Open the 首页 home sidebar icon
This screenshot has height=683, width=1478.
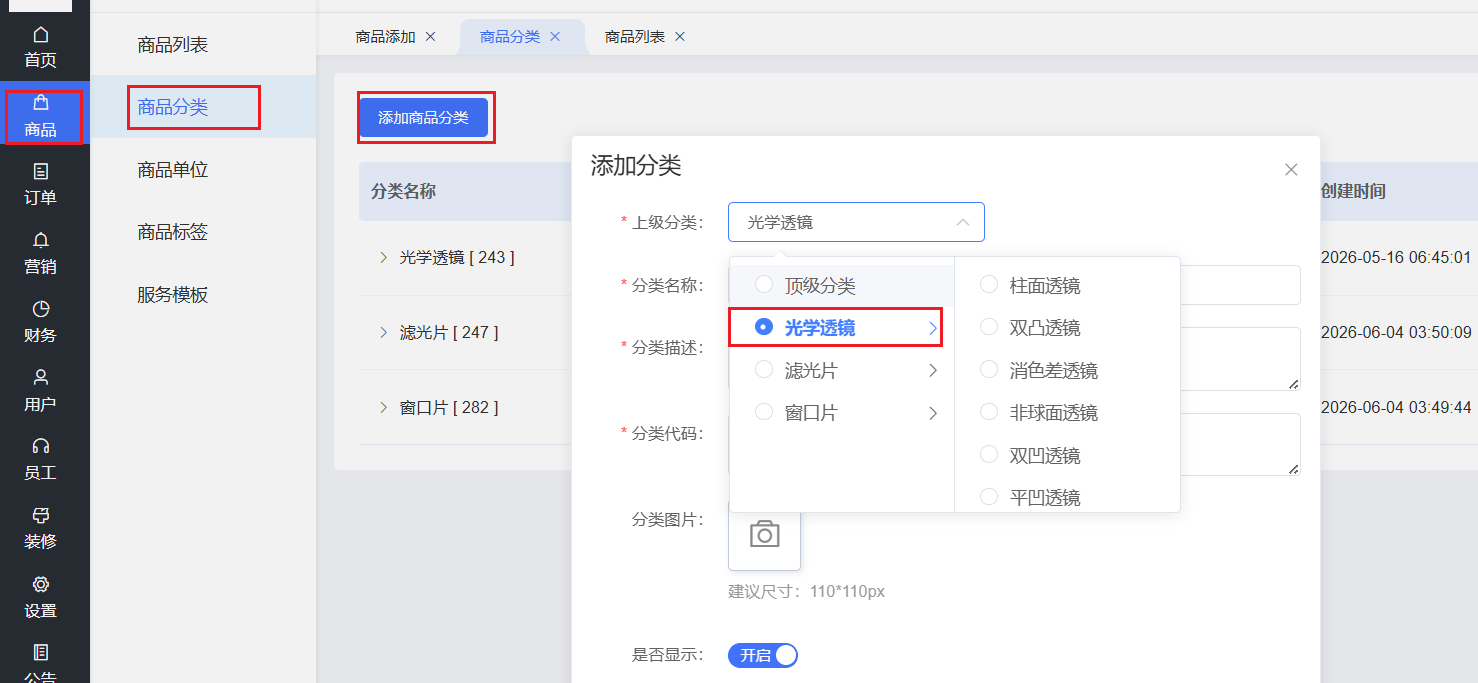[41, 35]
